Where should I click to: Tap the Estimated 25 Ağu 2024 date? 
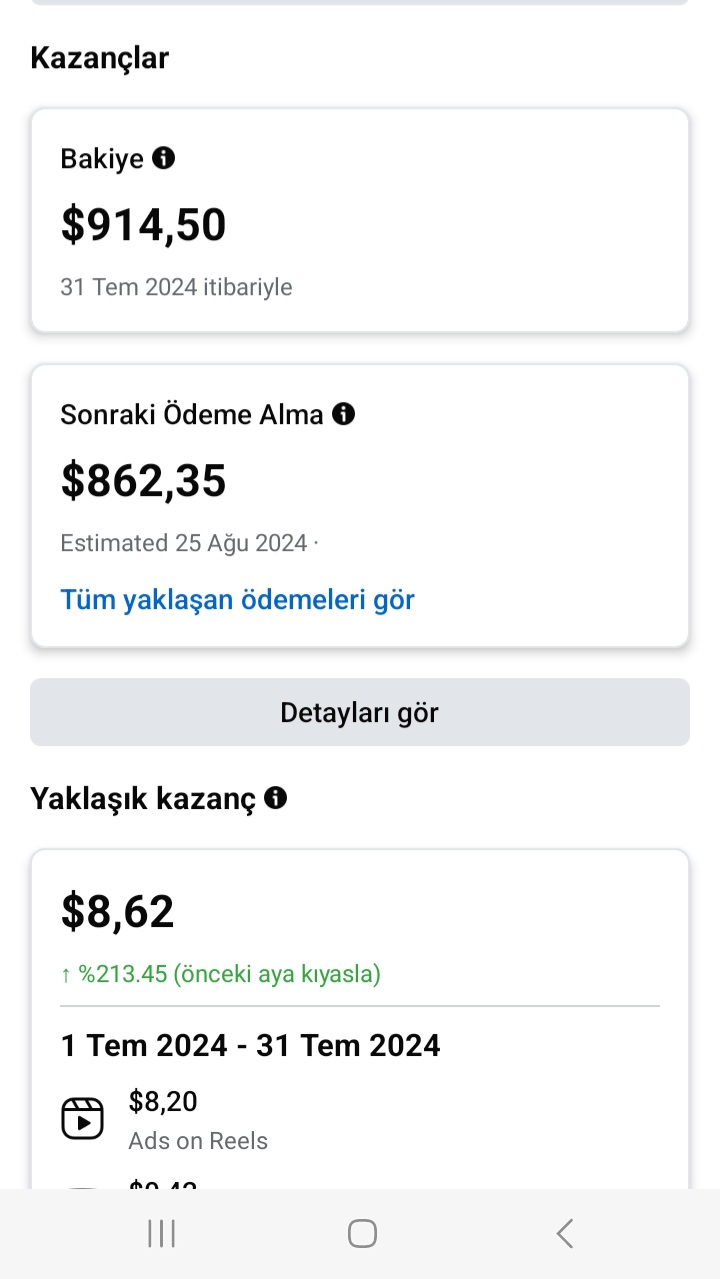click(x=184, y=543)
